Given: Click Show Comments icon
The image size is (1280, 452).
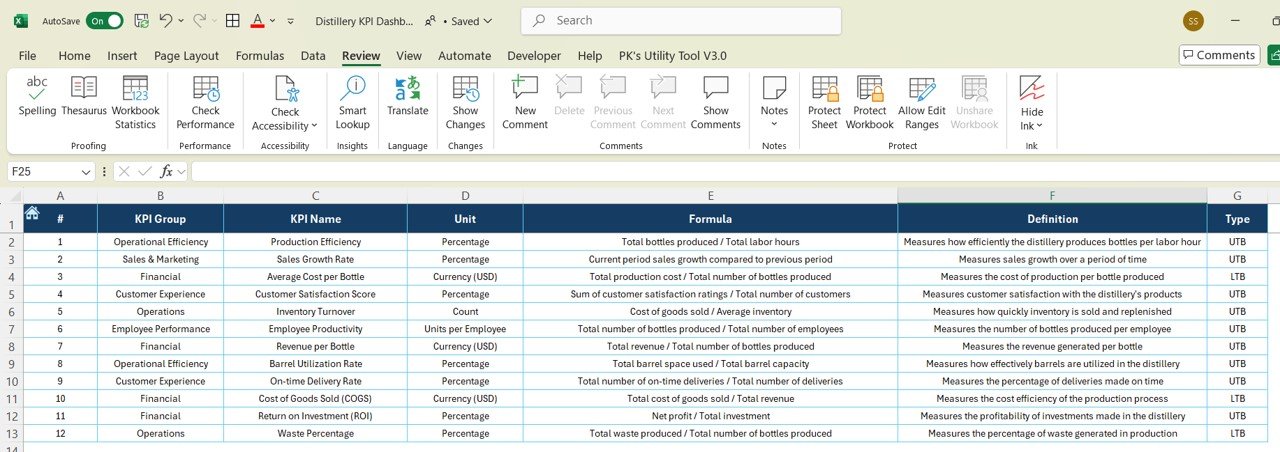Looking at the screenshot, I should coord(716,88).
